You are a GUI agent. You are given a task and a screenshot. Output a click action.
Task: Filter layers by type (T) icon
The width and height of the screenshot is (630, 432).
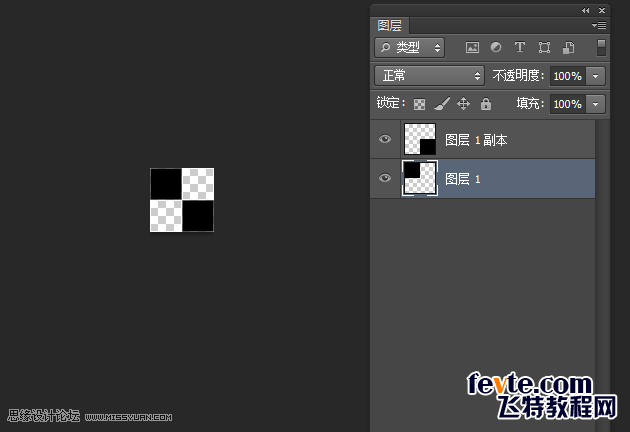pos(520,47)
